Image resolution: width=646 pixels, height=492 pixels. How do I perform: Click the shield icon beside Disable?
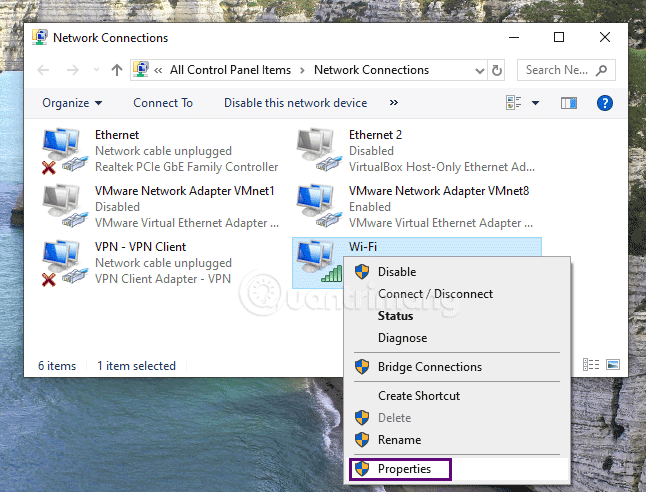(362, 272)
